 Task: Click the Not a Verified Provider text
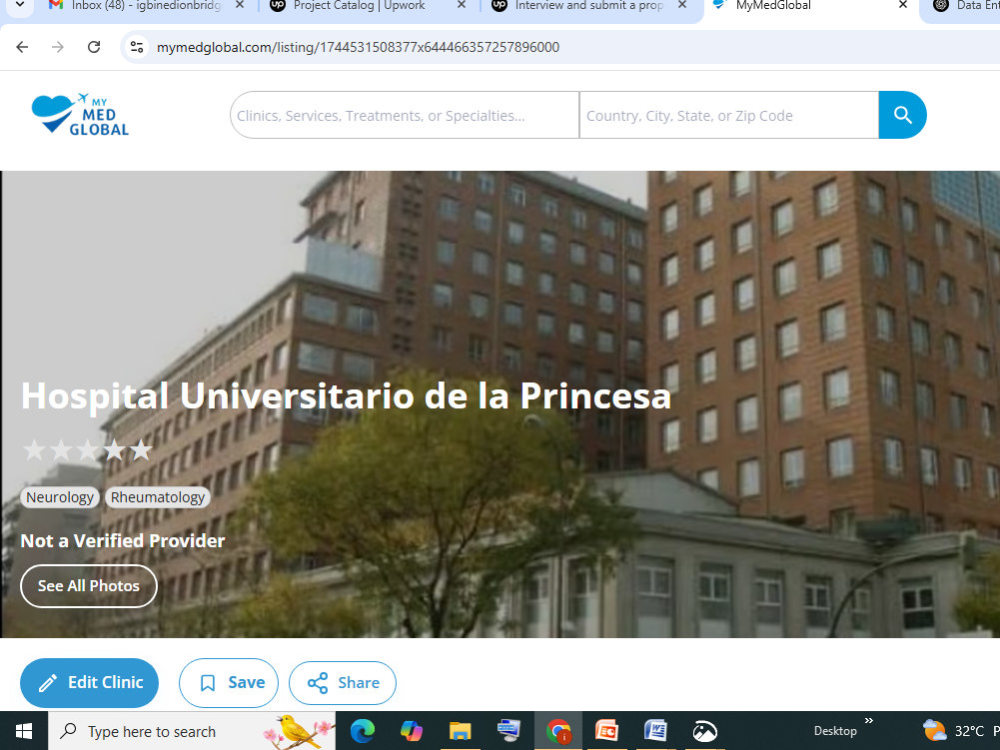(123, 541)
